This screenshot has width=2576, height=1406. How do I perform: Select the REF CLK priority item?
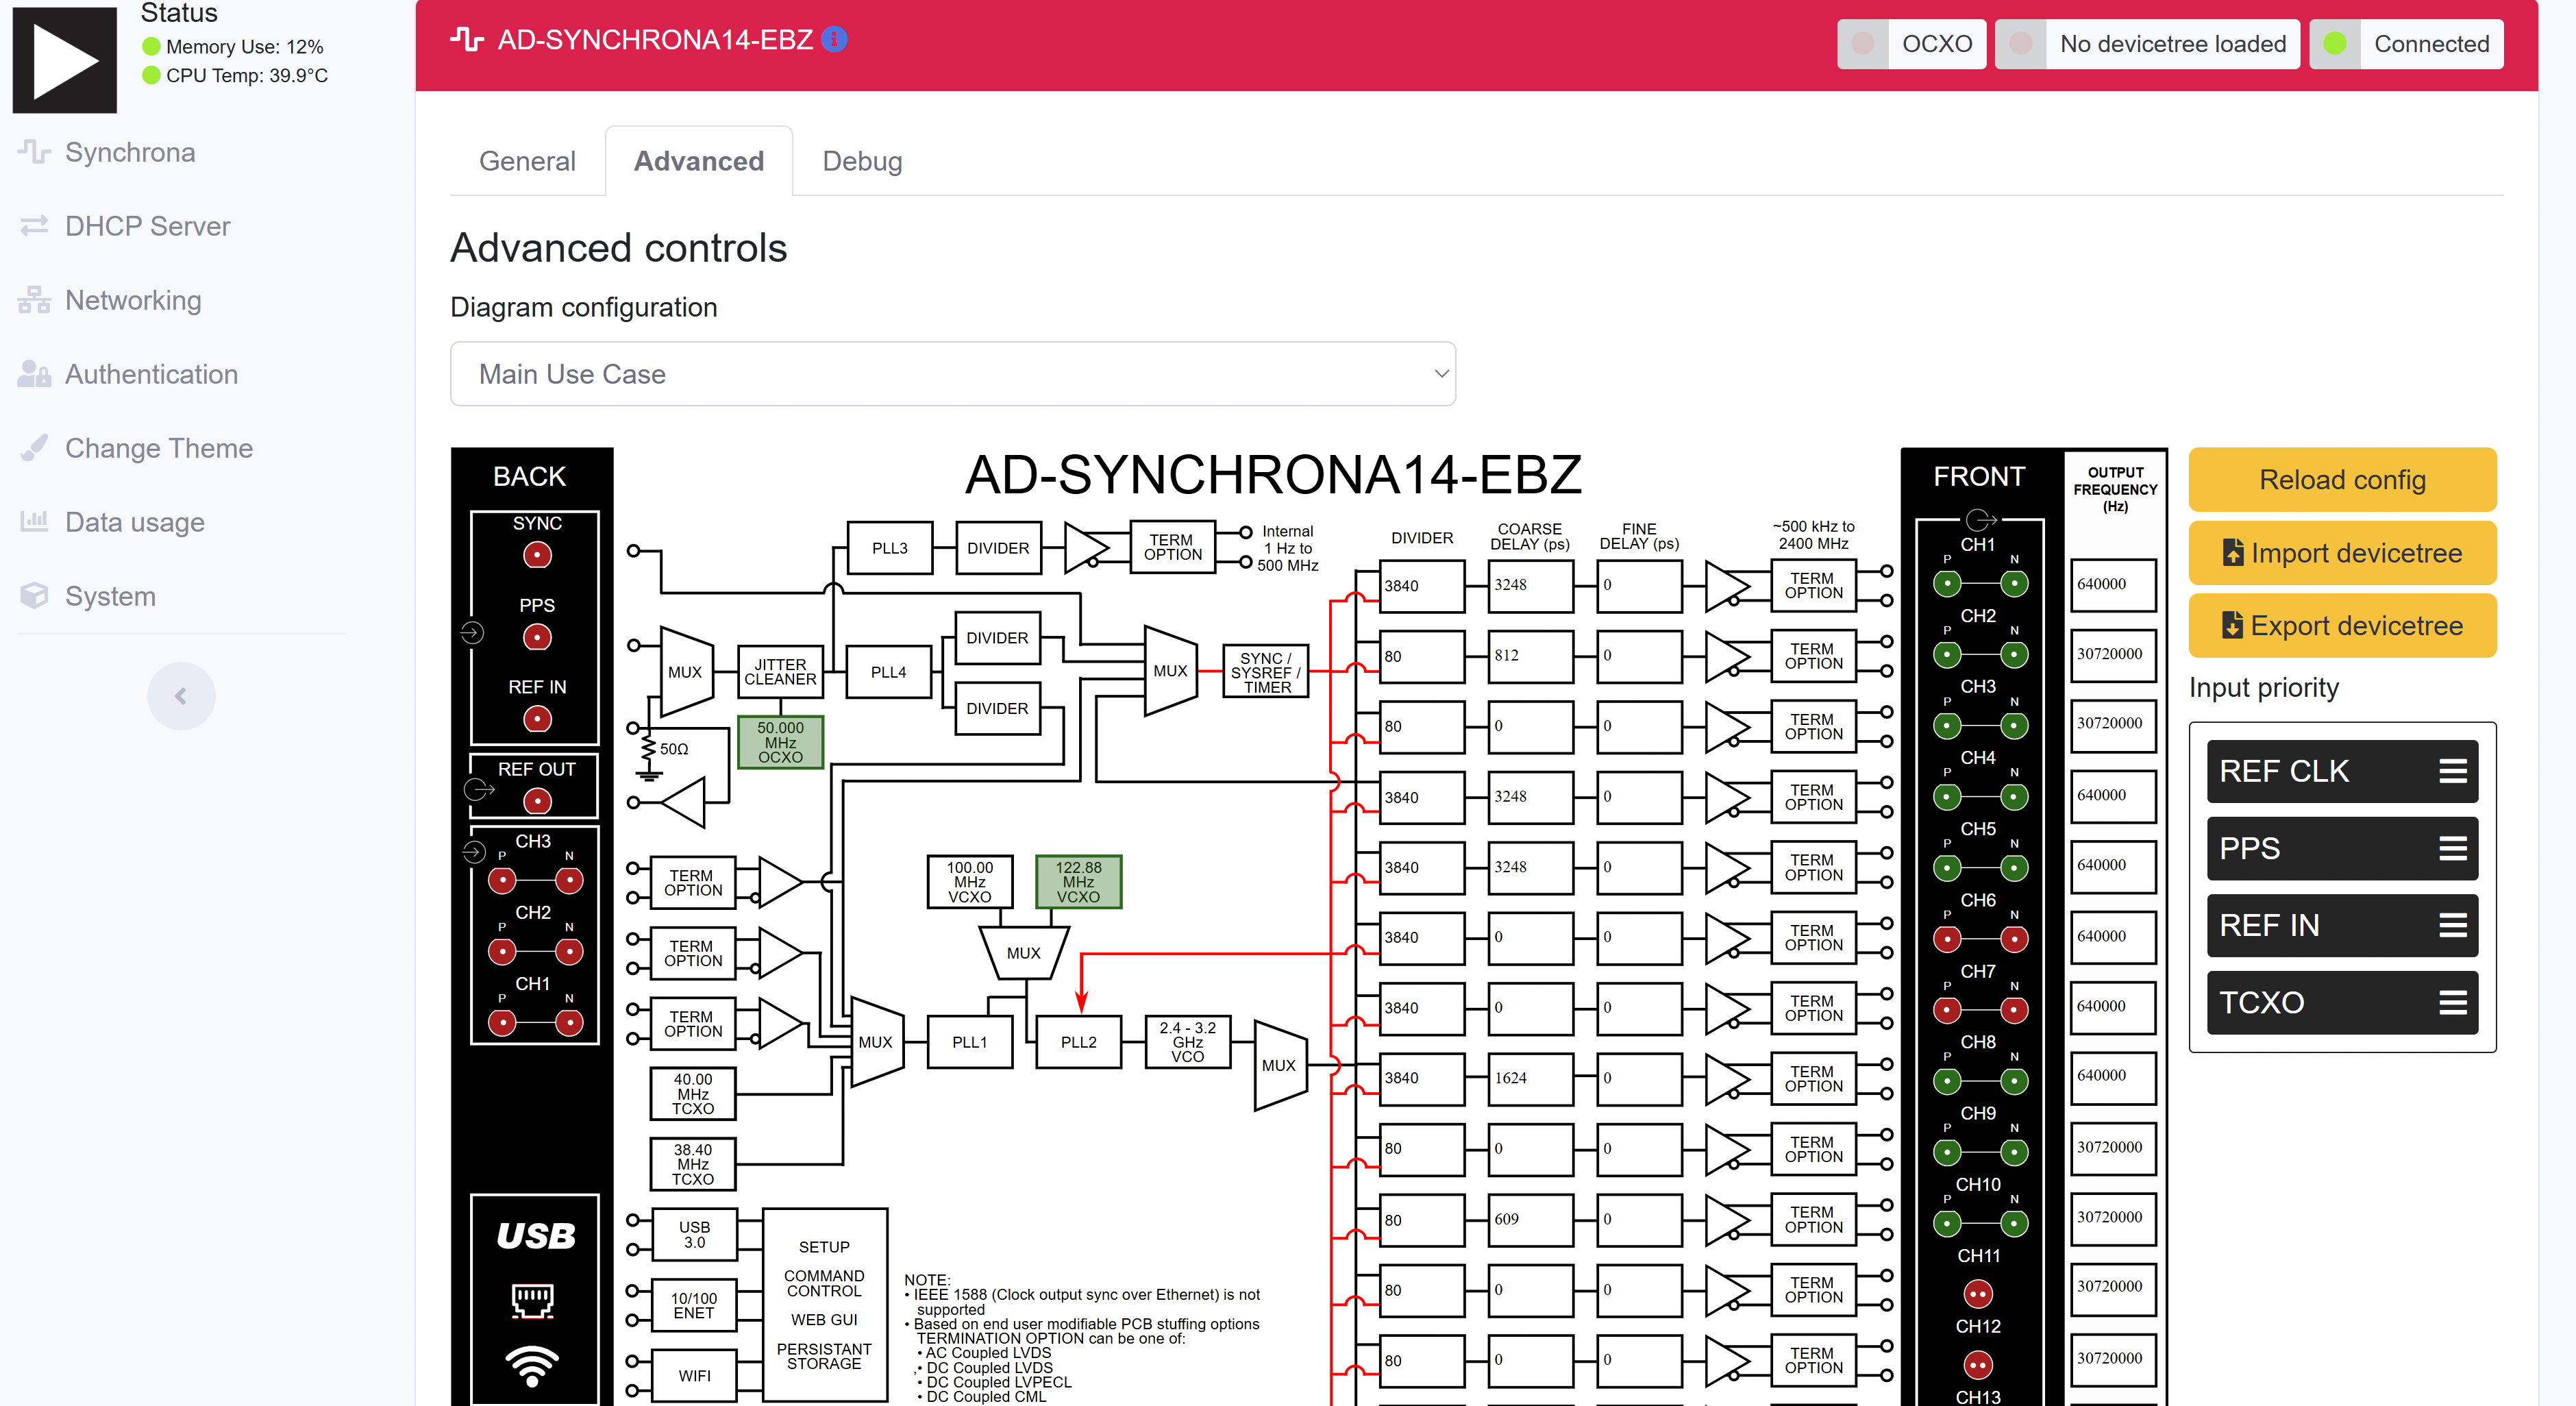pos(2342,771)
